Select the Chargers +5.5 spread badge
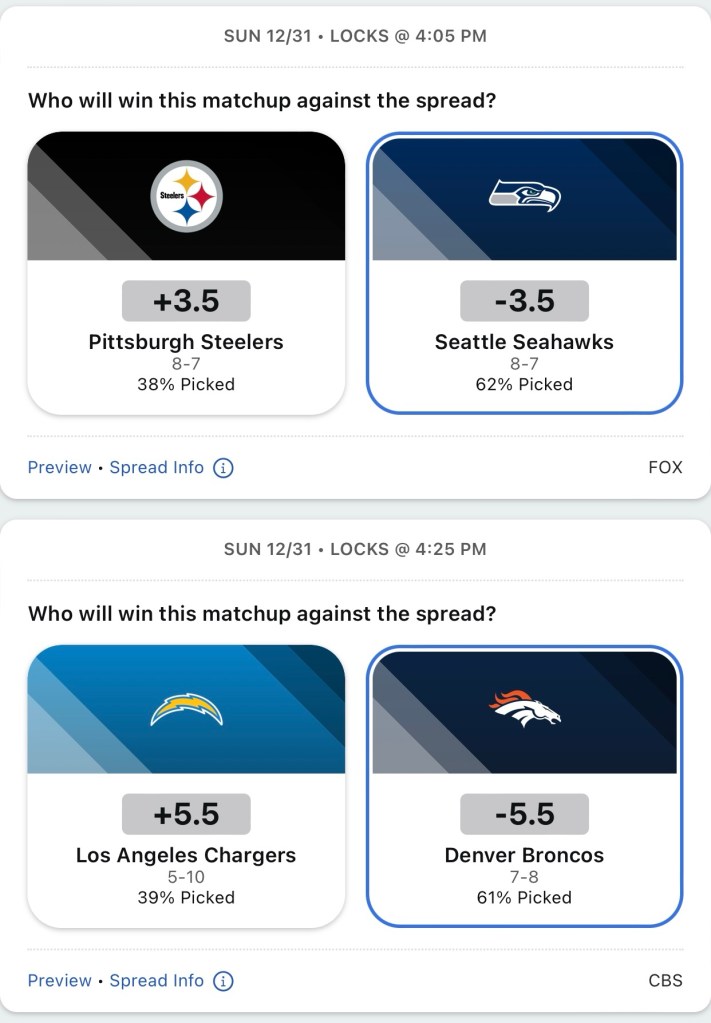The image size is (711, 1023). 186,814
